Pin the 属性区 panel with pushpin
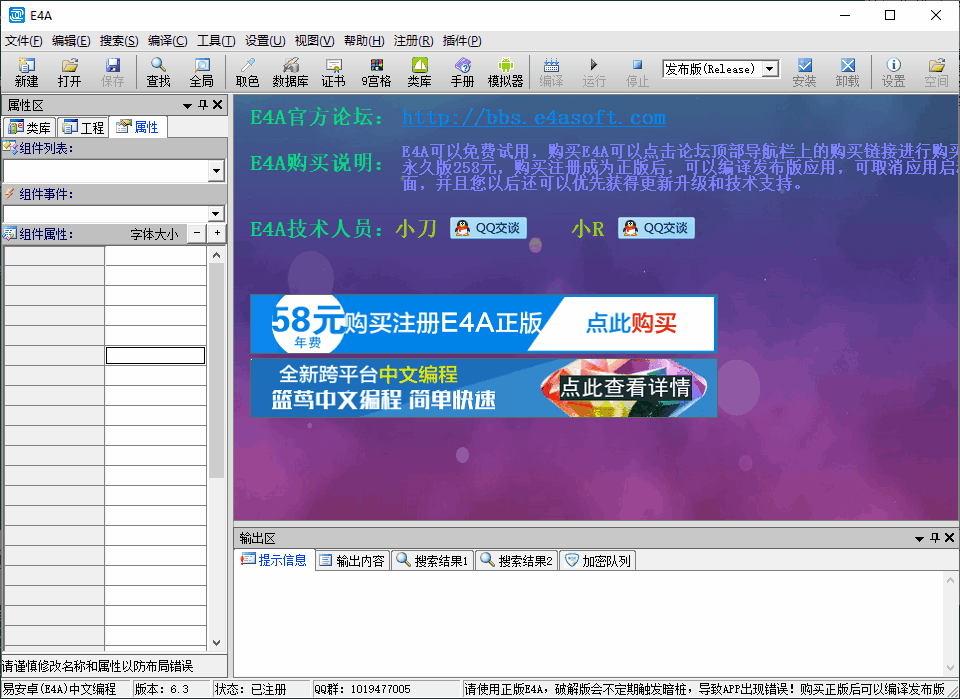The width and height of the screenshot is (960, 699). pyautogui.click(x=203, y=105)
